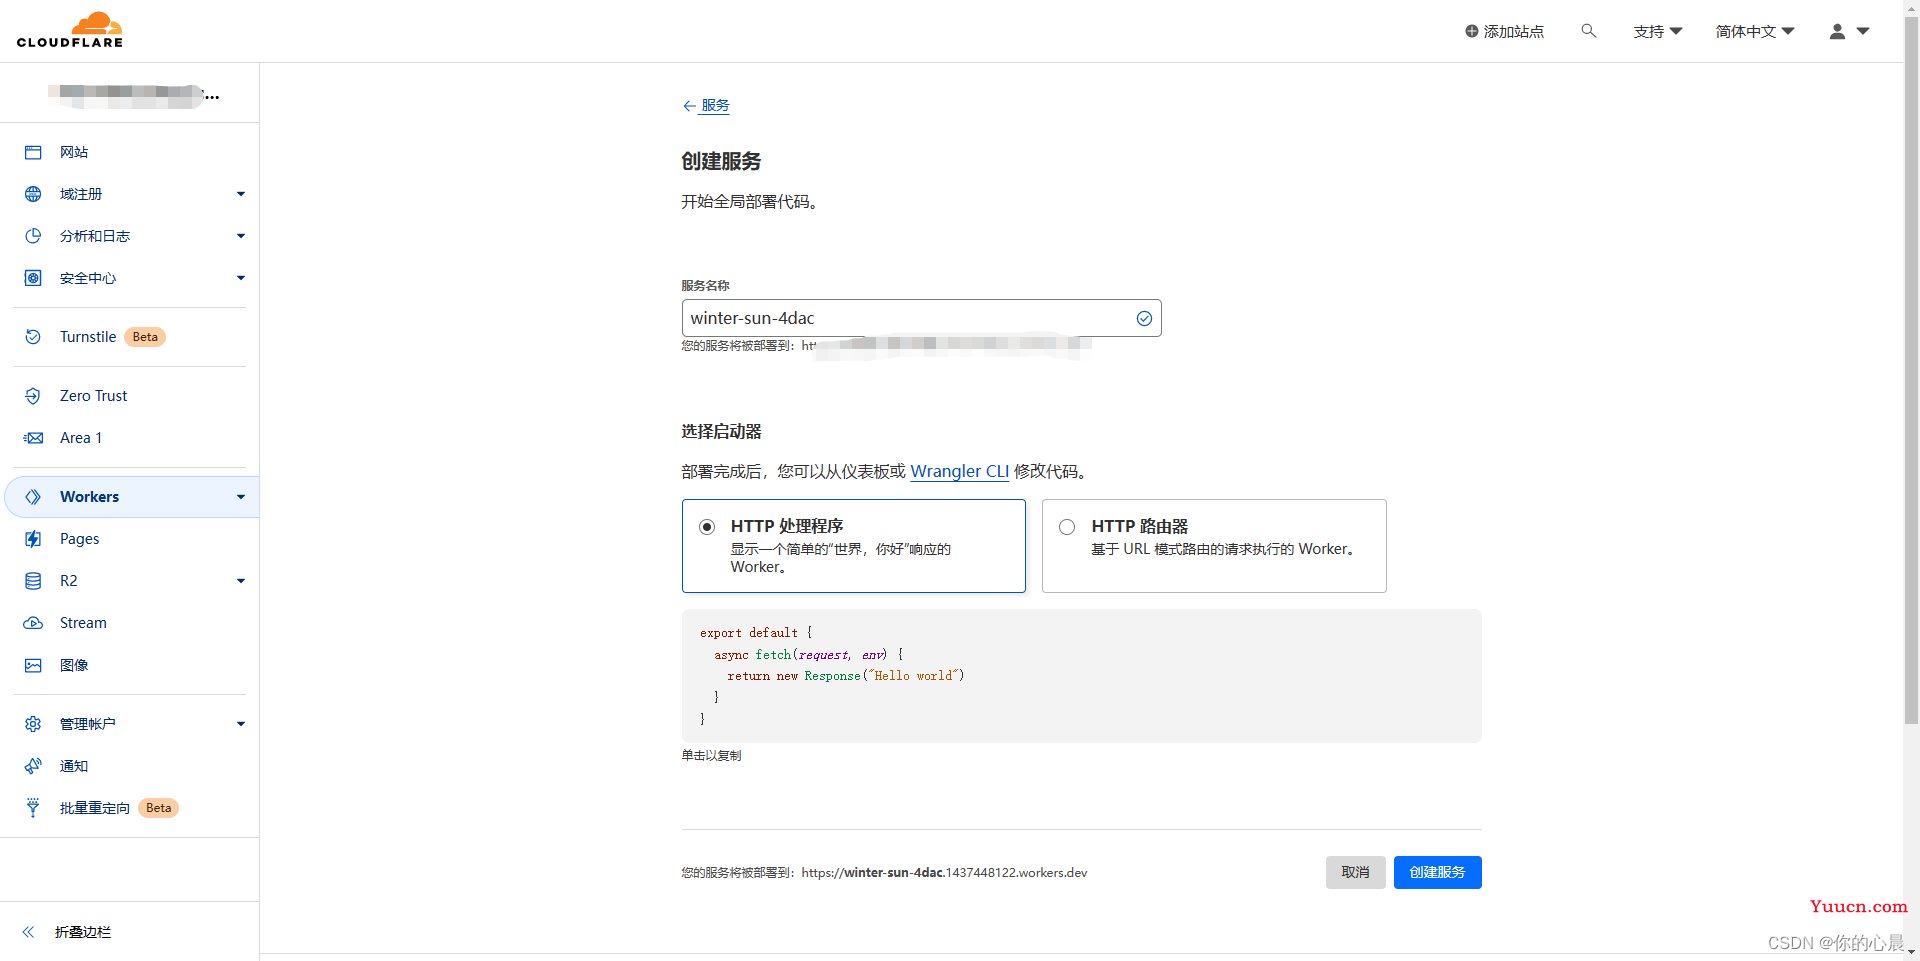Click the Stream cloud icon
The image size is (1920, 961).
(x=33, y=623)
